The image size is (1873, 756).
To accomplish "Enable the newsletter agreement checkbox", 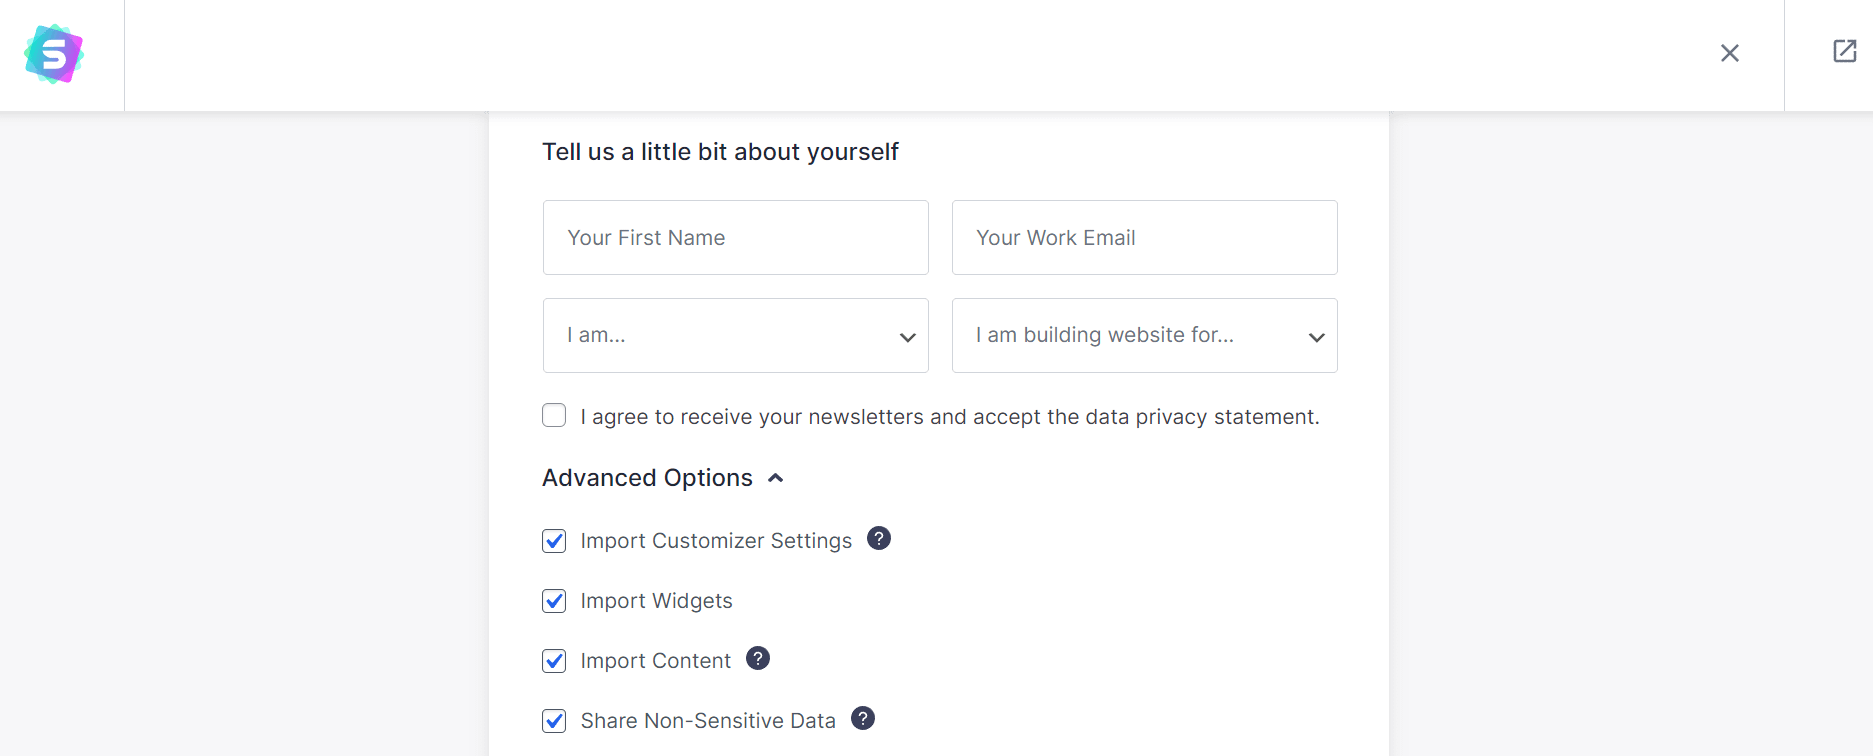I will click(x=553, y=414).
